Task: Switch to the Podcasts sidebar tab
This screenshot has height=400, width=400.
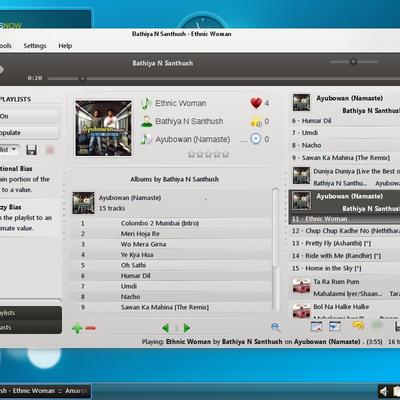Action: 31,327
